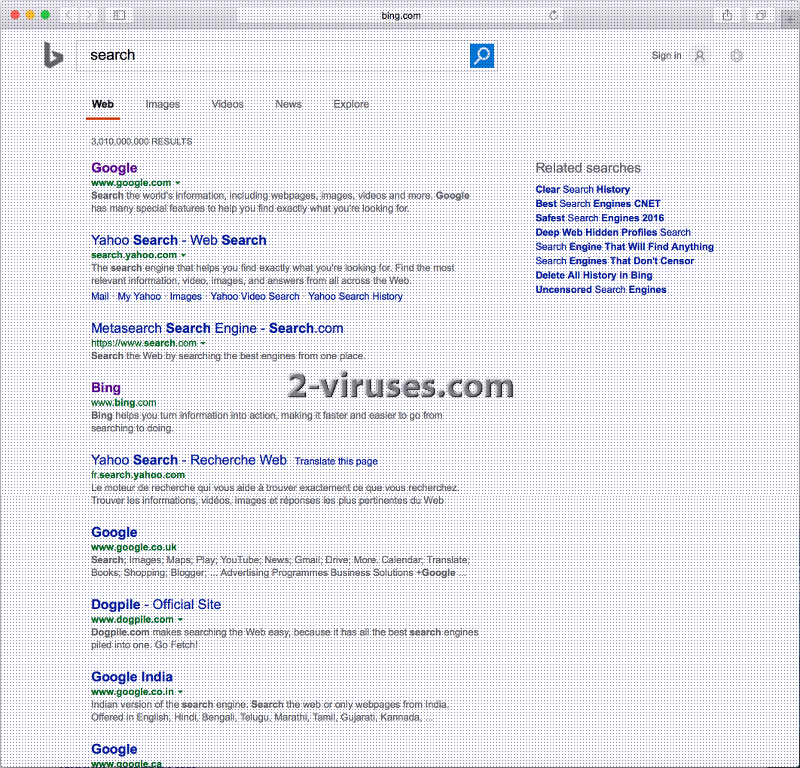The width and height of the screenshot is (800, 768).
Task: Expand dropdown next to www.google.co.in
Action: tap(180, 692)
